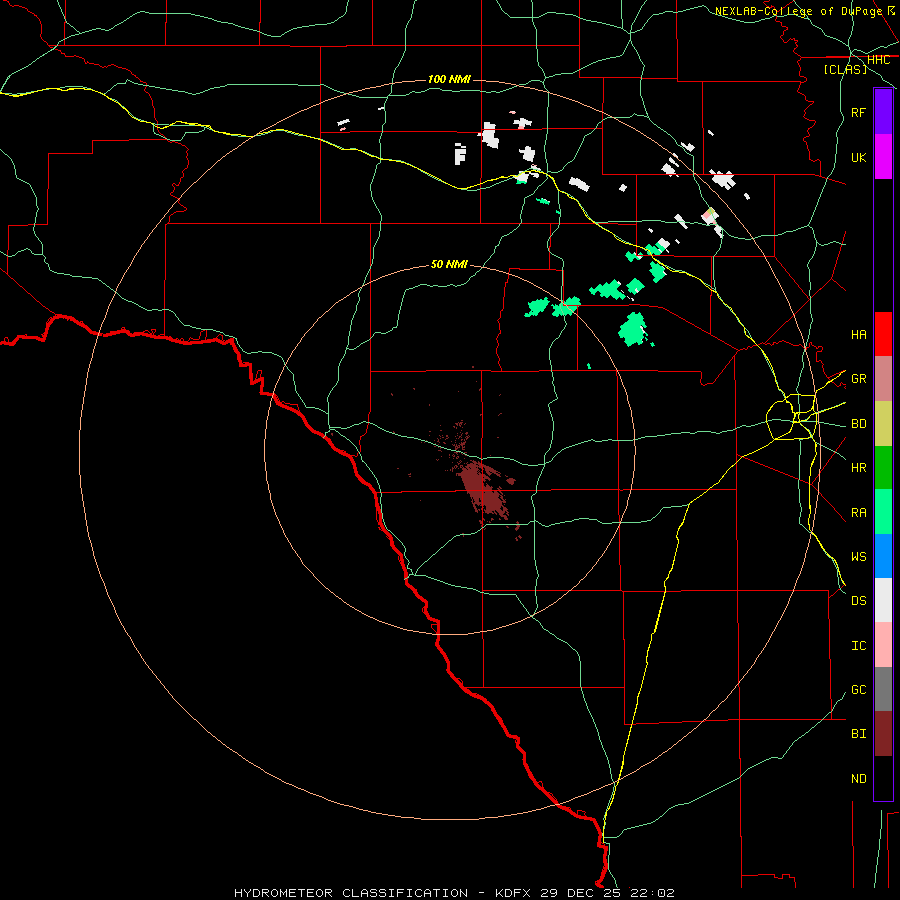Click the ND legend label

pyautogui.click(x=858, y=779)
